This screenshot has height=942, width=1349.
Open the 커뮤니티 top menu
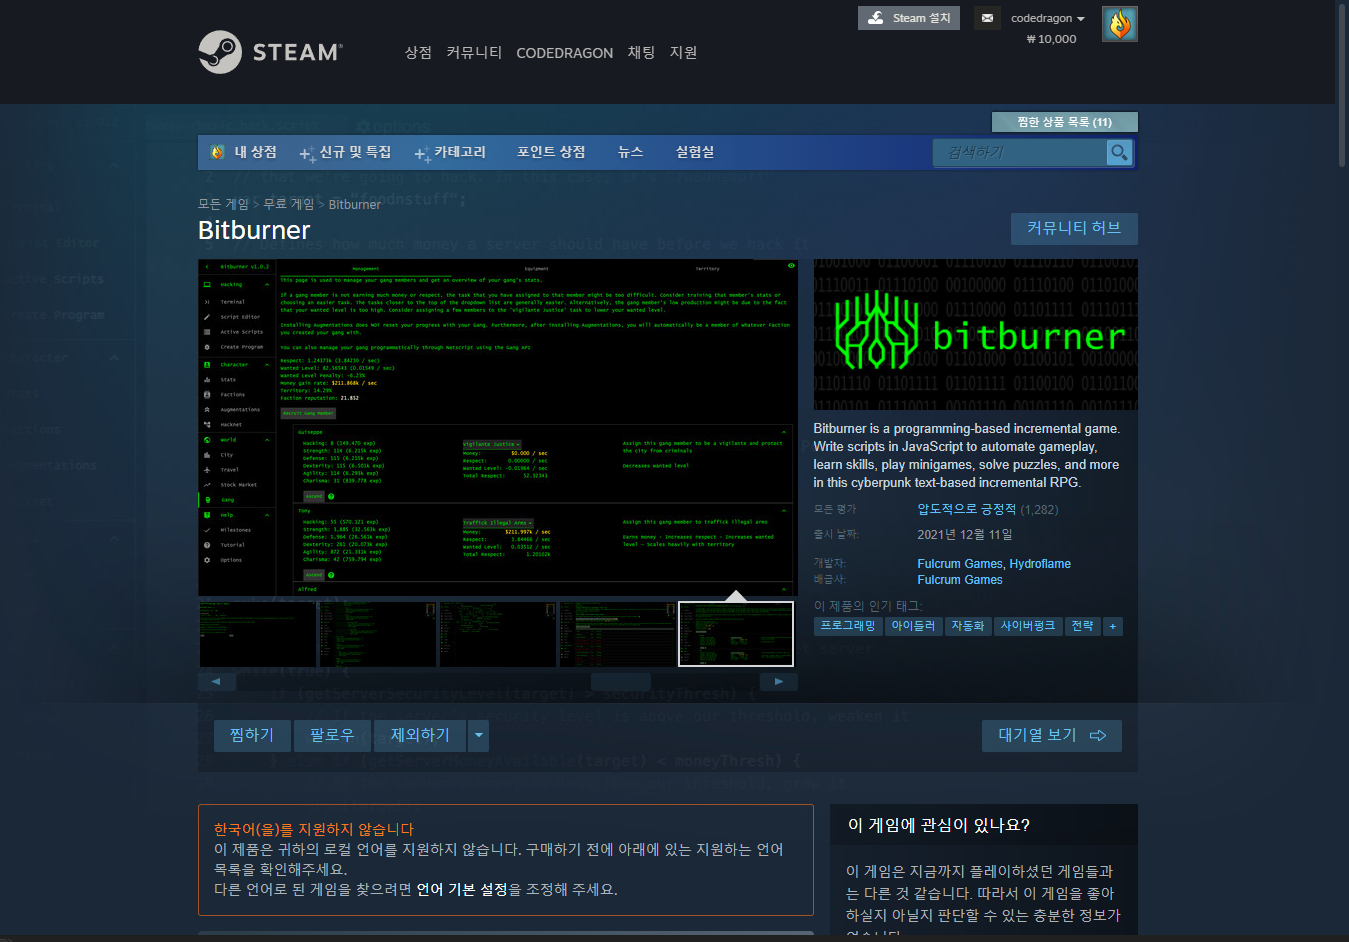coord(474,52)
